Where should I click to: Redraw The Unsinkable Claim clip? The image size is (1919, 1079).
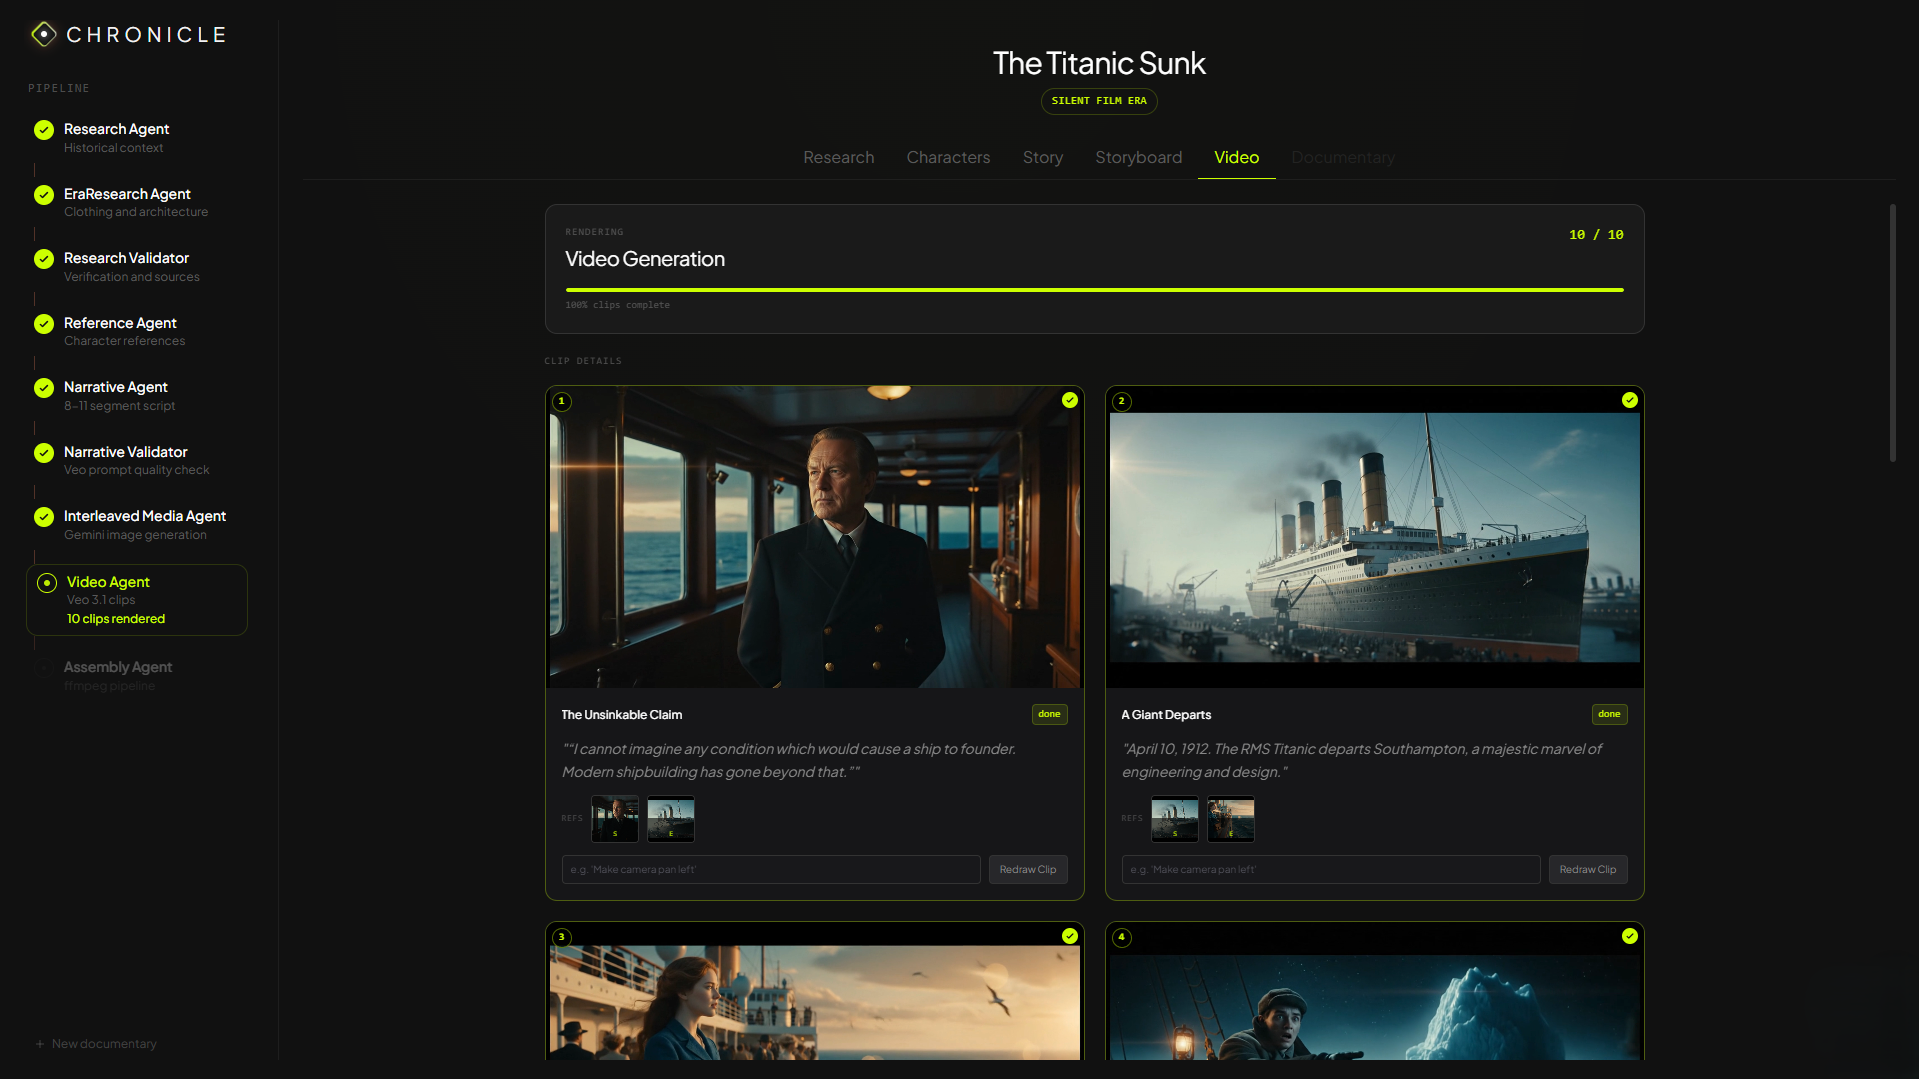[x=1028, y=870]
